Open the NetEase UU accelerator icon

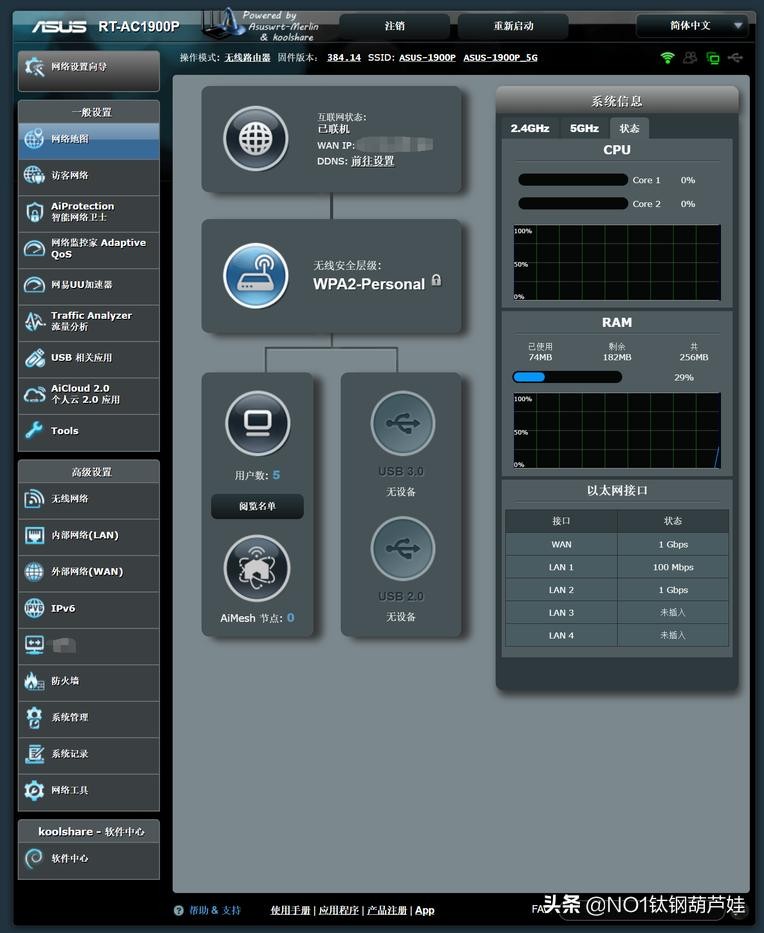pos(34,285)
